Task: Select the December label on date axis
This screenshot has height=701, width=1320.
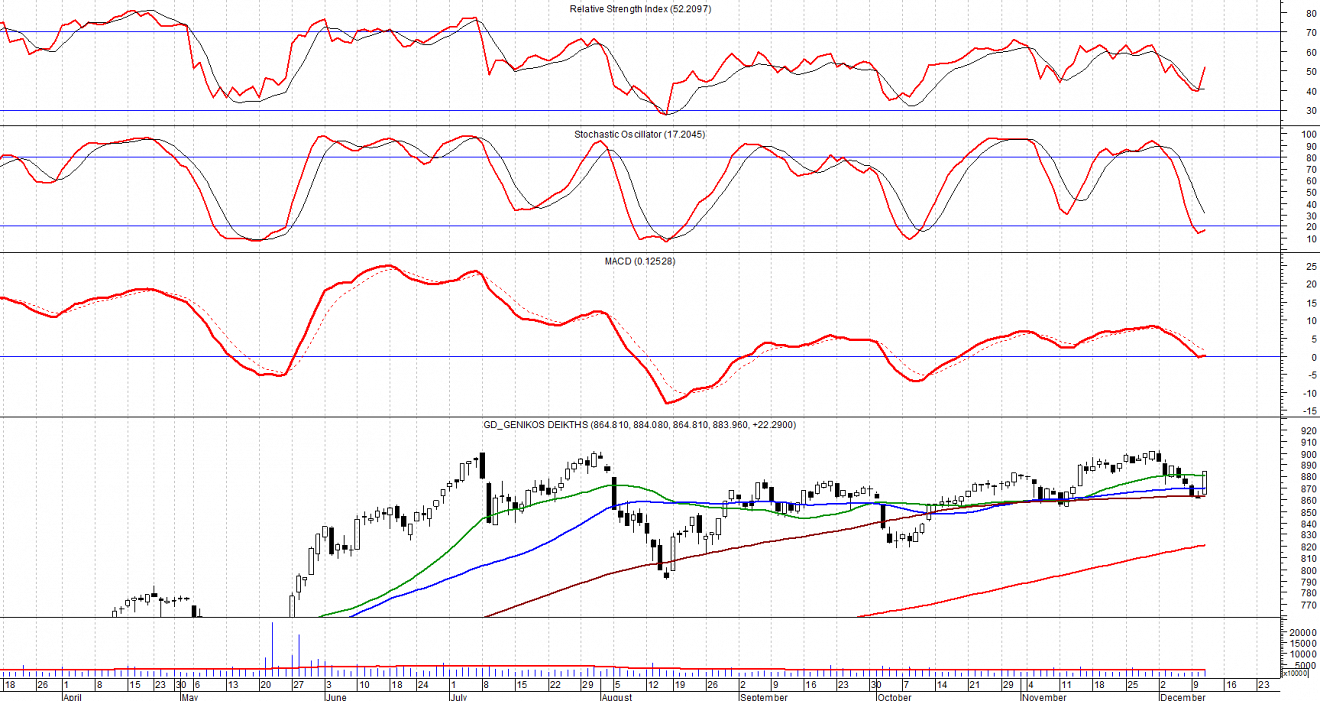Action: click(x=1182, y=697)
